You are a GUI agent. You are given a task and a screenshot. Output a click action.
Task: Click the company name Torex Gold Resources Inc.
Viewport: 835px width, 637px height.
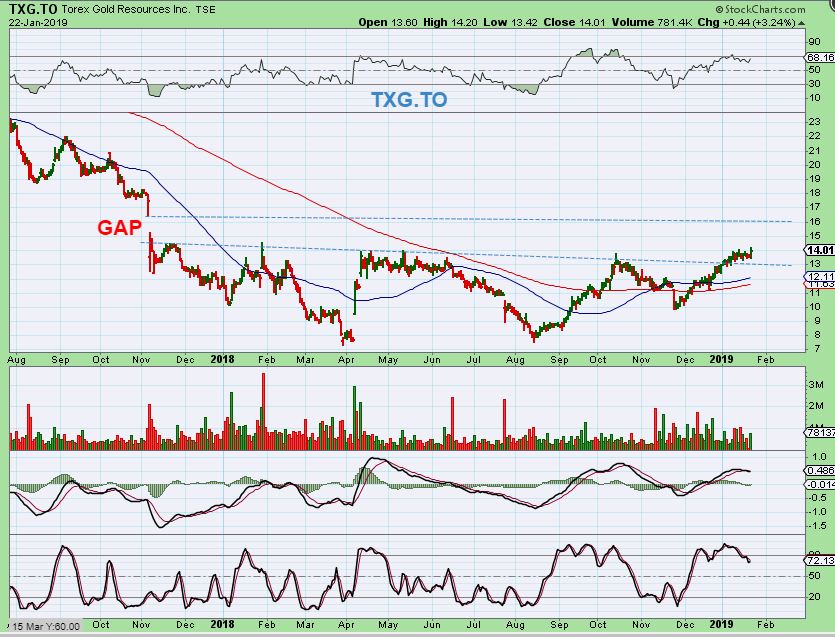pyautogui.click(x=126, y=10)
